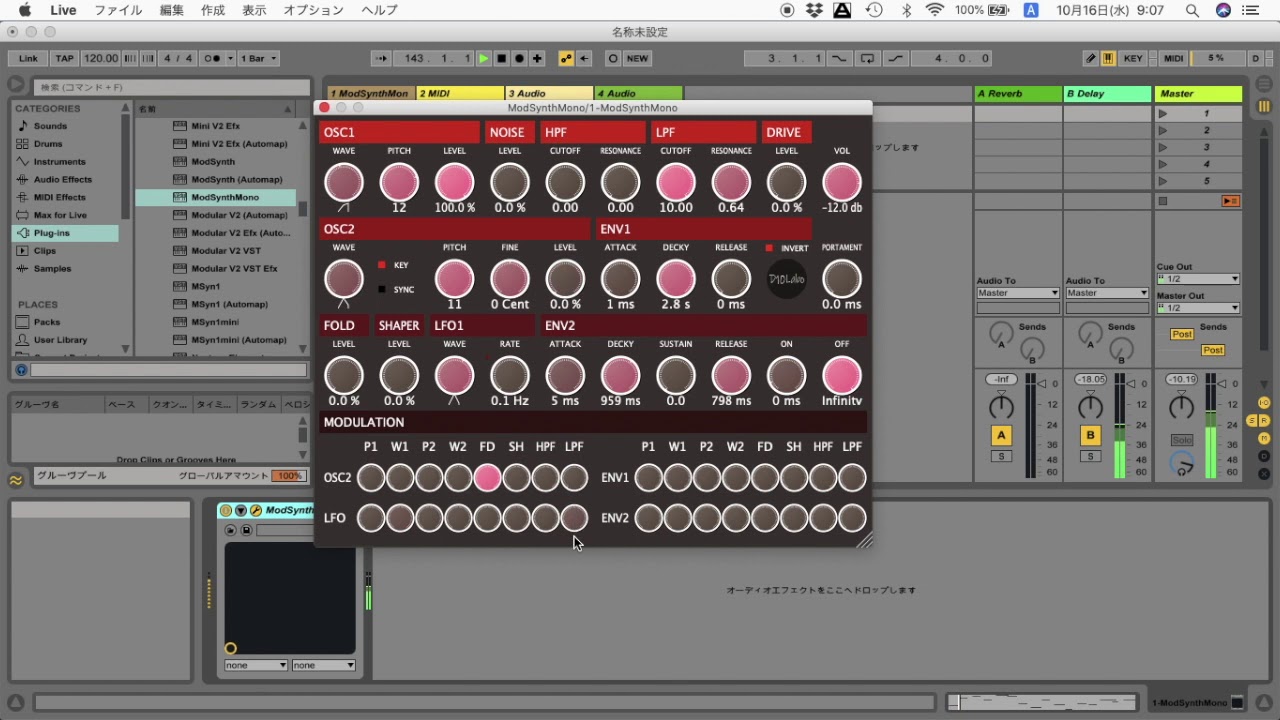Enable MIDI Map Mode with the MIDI button
Image resolution: width=1280 pixels, height=720 pixels.
tap(1174, 58)
